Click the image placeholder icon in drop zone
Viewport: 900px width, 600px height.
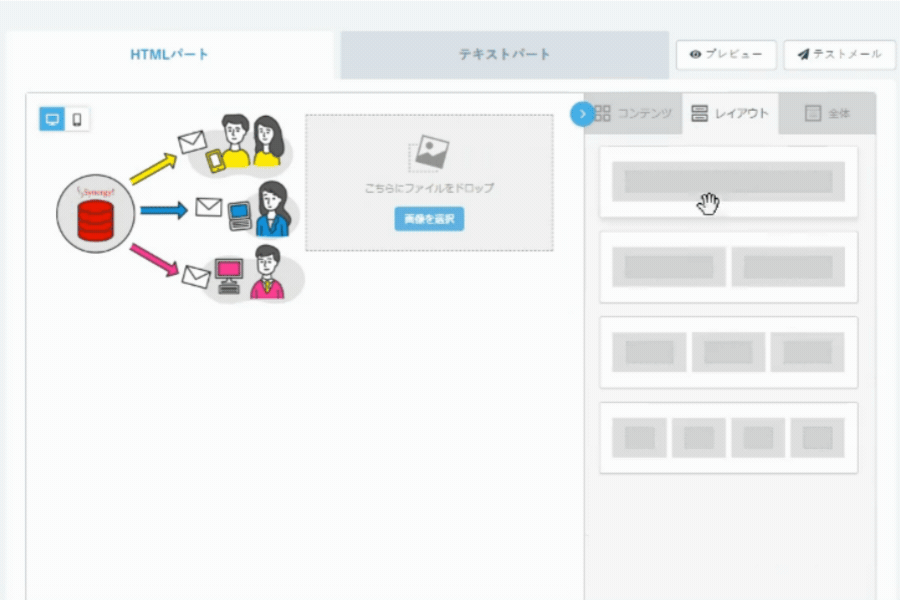coord(429,153)
